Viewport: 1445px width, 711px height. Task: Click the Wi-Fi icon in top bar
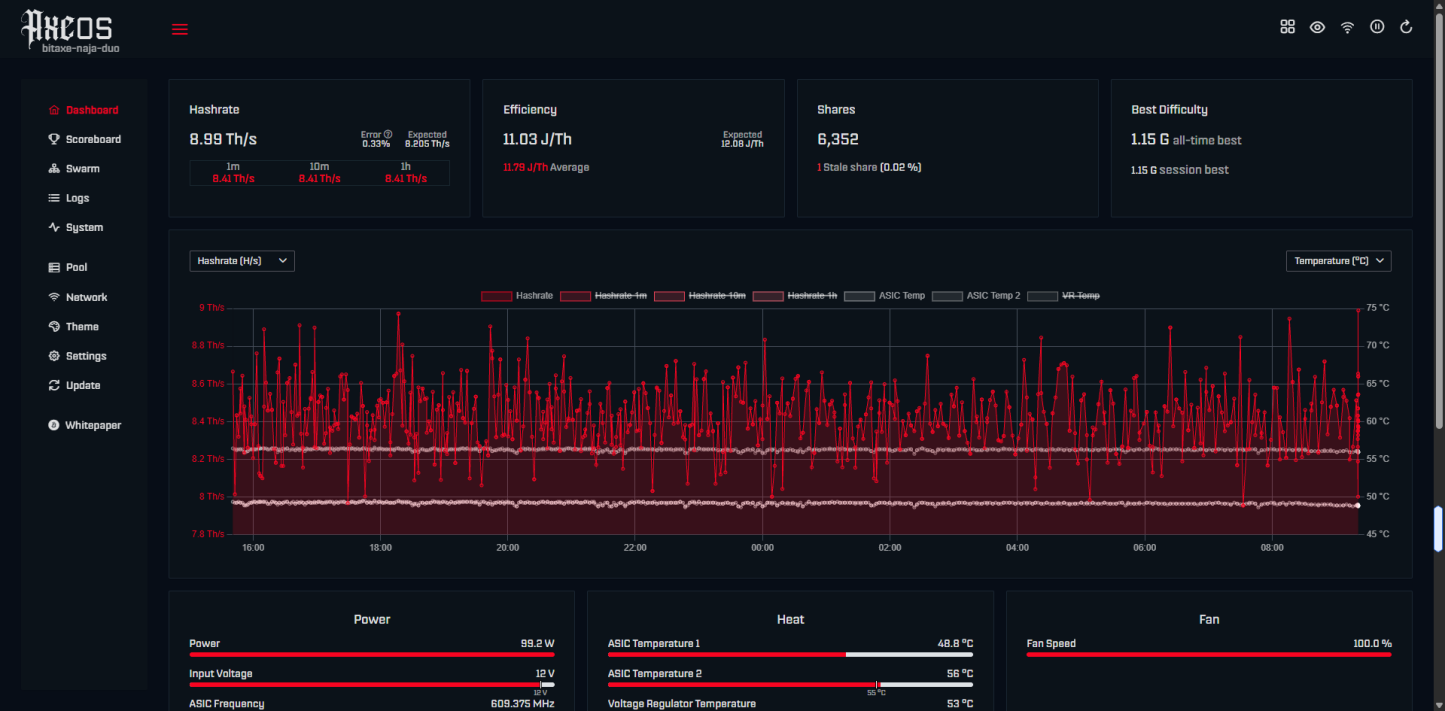(1348, 27)
